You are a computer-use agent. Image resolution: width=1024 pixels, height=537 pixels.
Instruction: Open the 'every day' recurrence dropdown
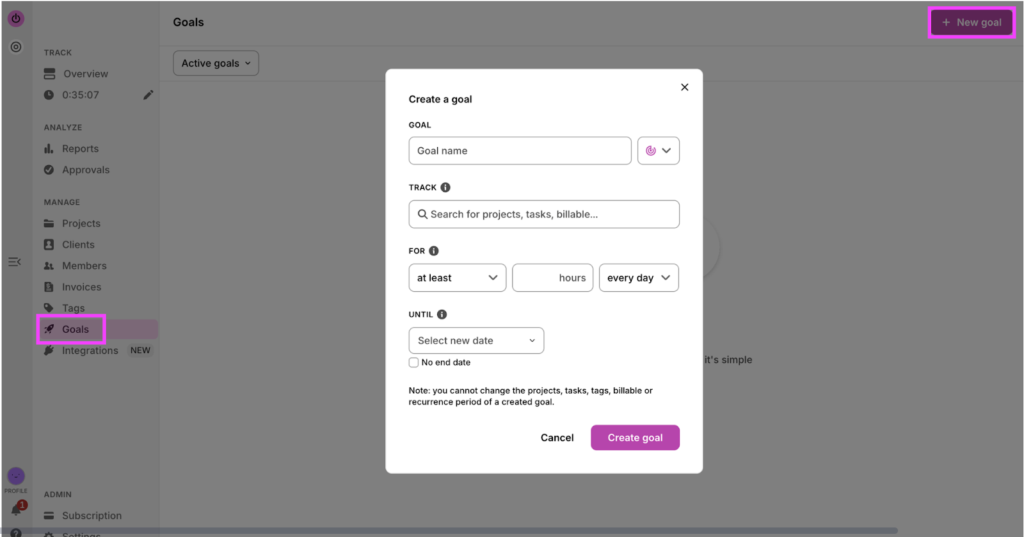pos(638,278)
